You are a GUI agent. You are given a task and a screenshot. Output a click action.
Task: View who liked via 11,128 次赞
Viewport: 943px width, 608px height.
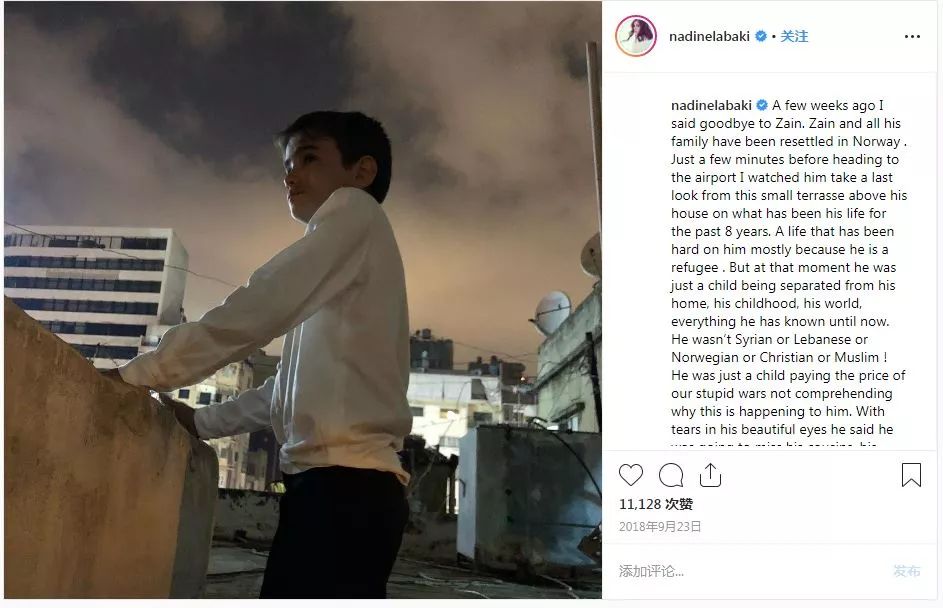point(656,504)
